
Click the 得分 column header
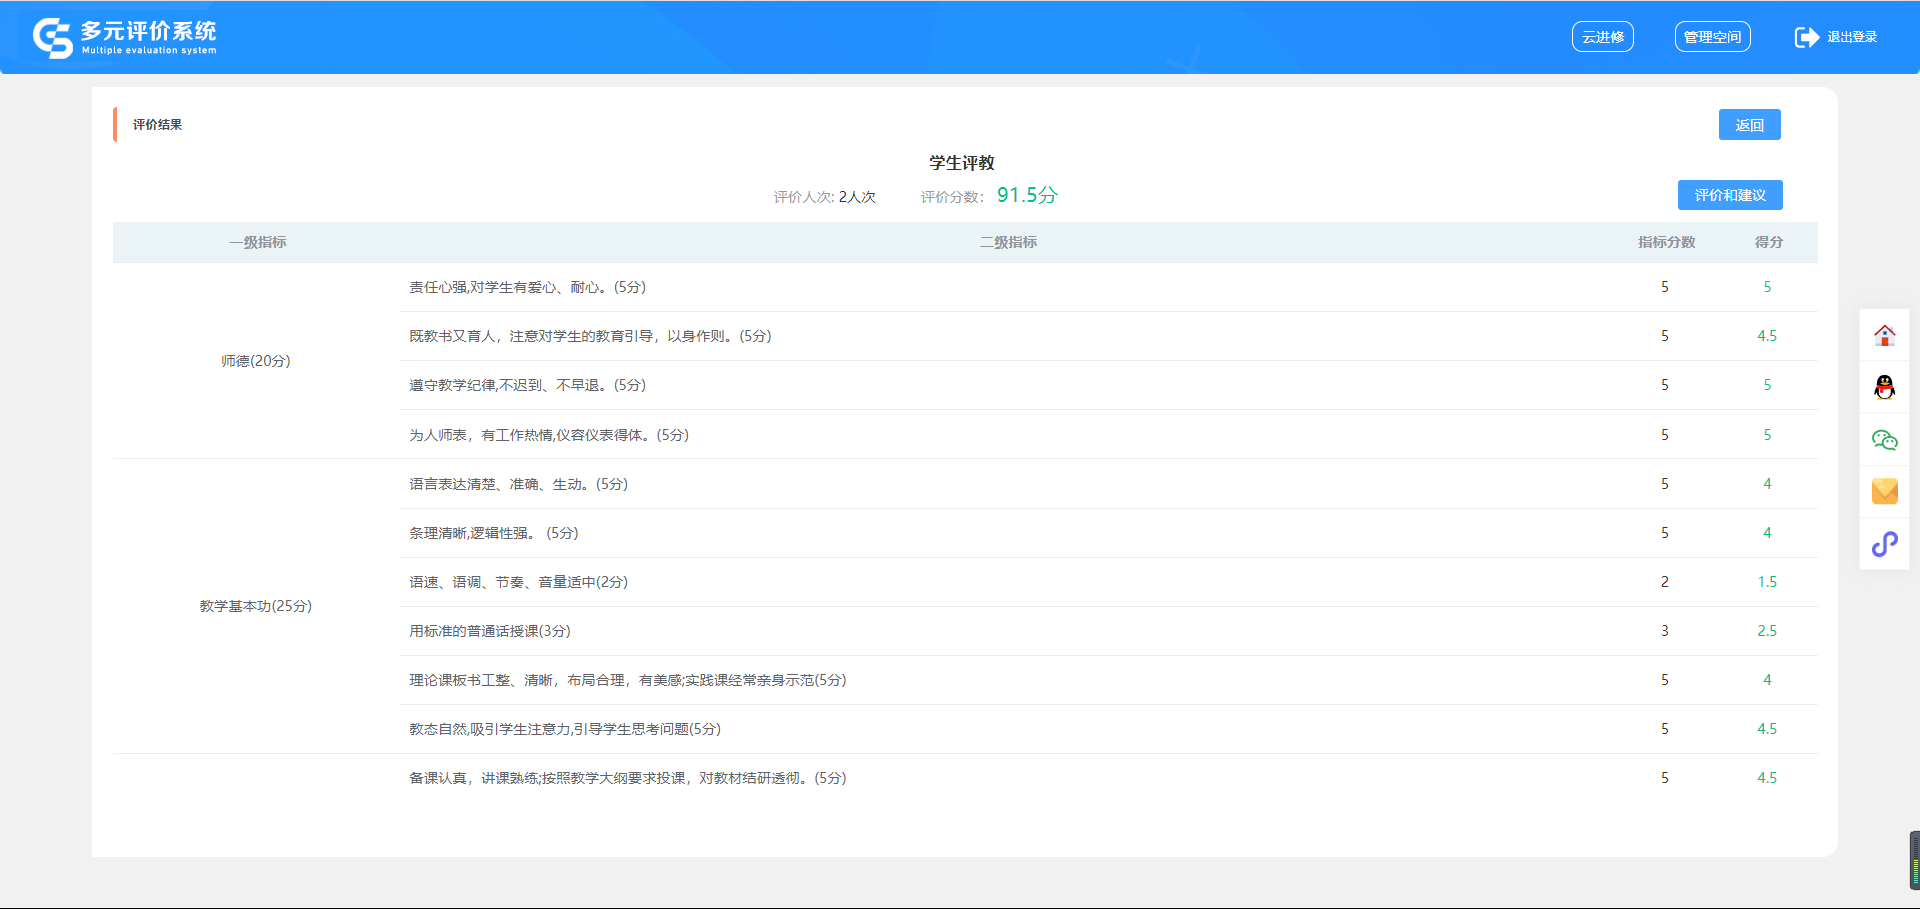coord(1768,242)
